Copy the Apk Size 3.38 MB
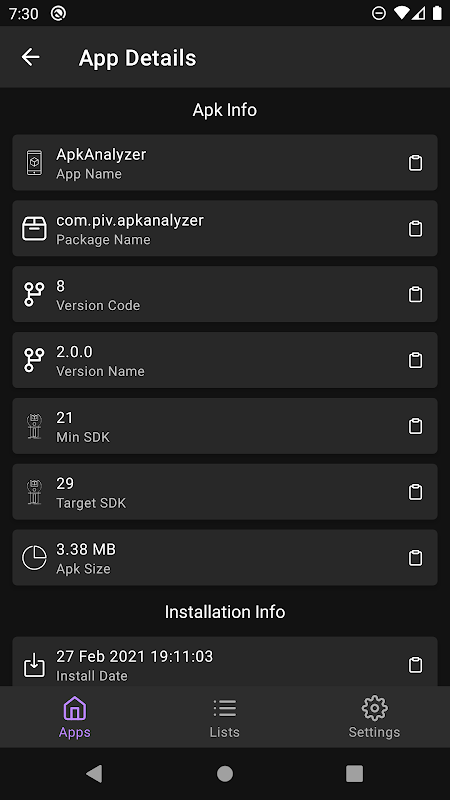Viewport: 450px width, 800px height. pos(415,558)
